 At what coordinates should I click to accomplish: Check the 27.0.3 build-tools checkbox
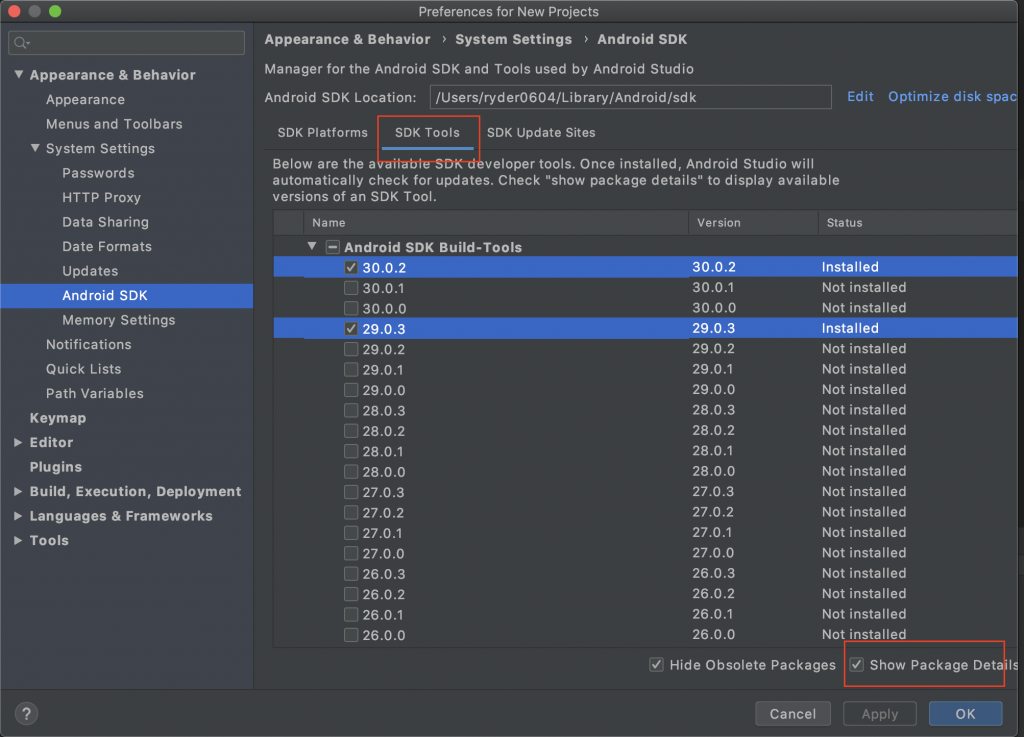click(x=351, y=492)
